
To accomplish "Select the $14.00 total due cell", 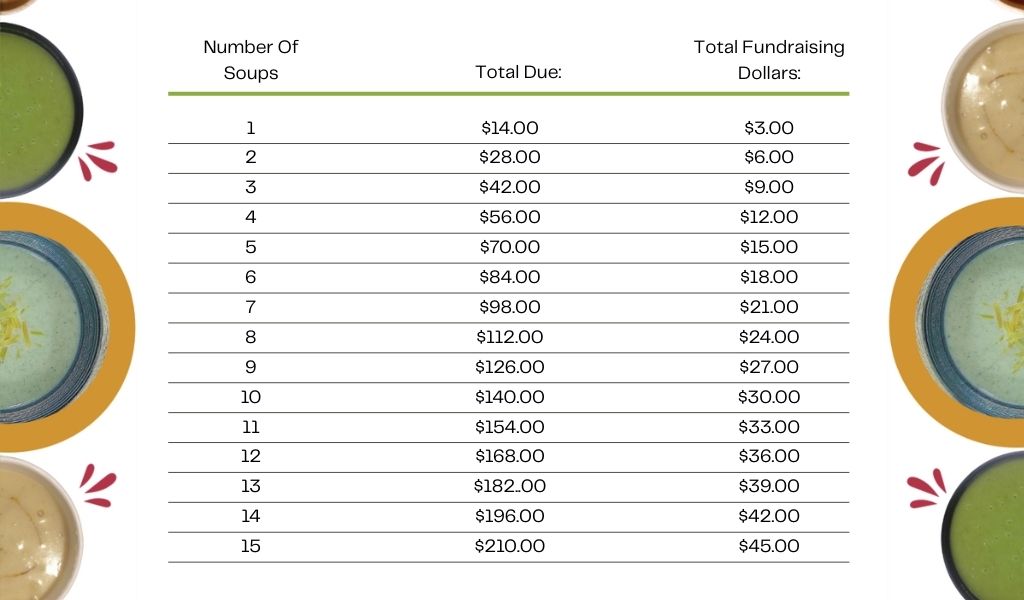I will [510, 128].
